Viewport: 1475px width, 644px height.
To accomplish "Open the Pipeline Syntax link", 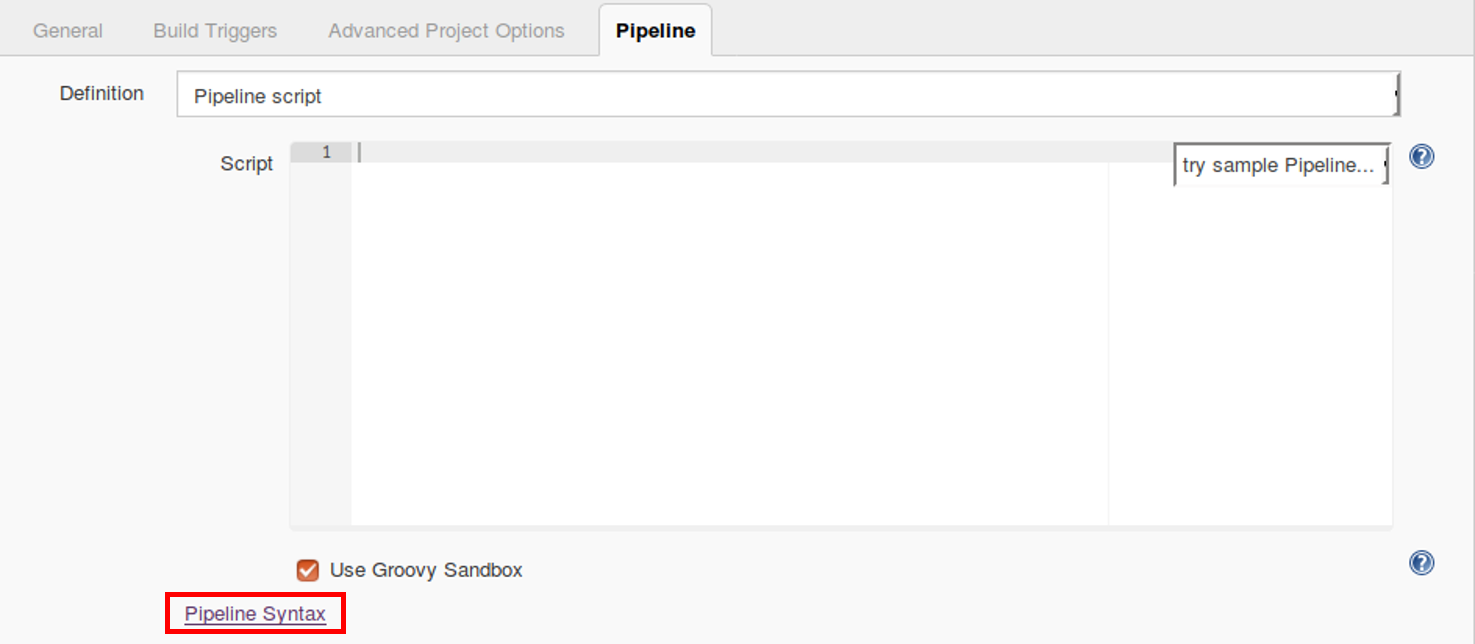I will pos(255,614).
